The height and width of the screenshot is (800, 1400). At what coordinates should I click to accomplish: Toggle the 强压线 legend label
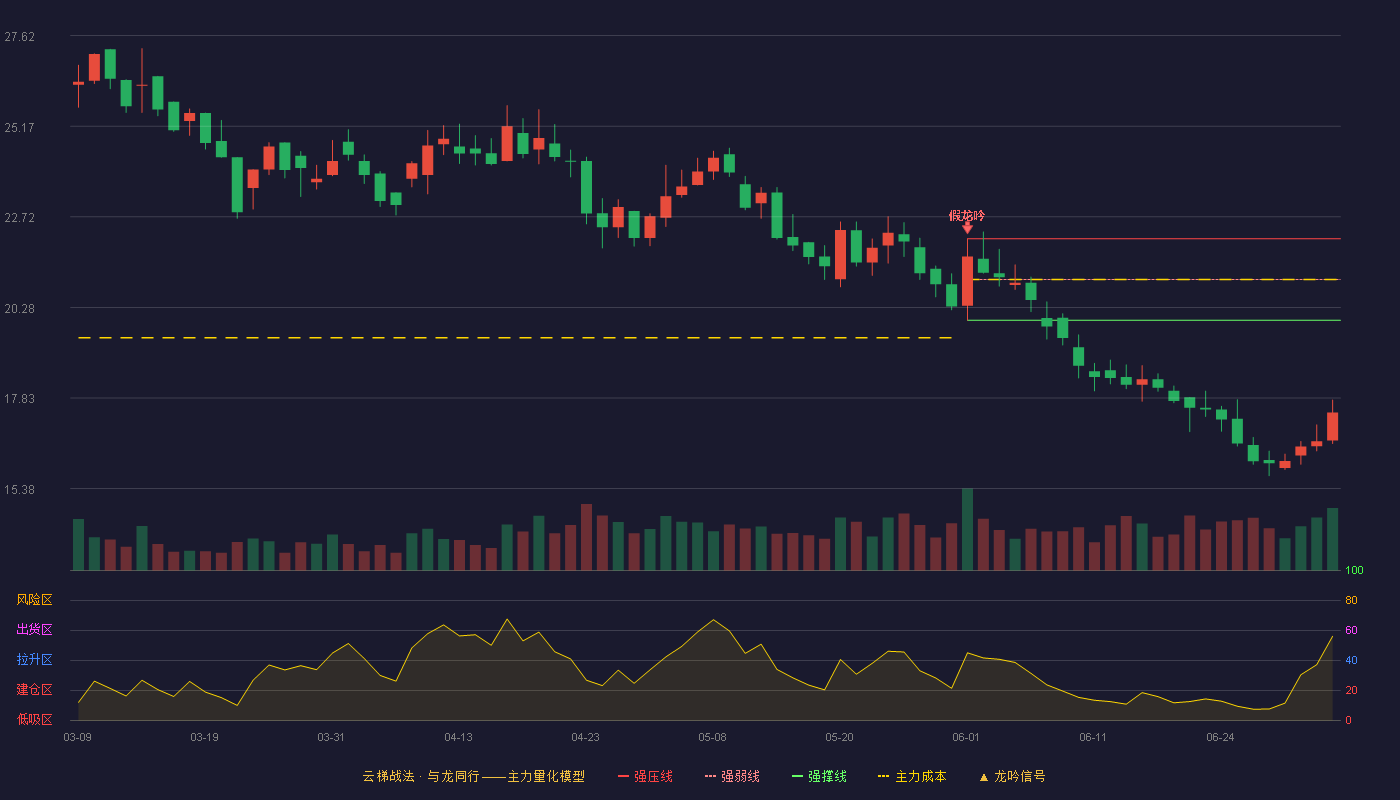tap(653, 776)
